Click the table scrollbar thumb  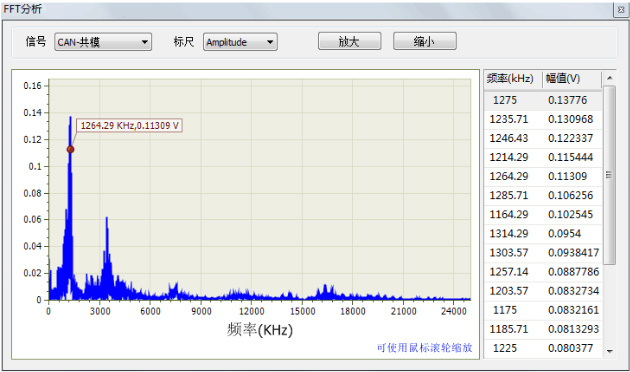click(x=610, y=175)
